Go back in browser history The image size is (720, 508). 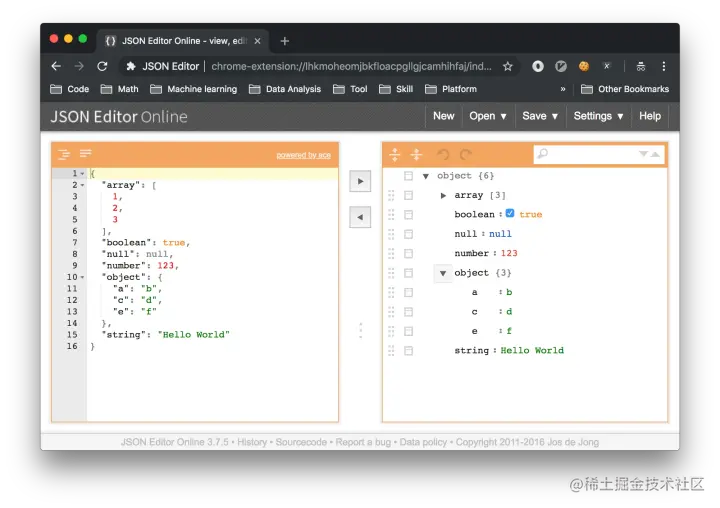click(x=56, y=67)
